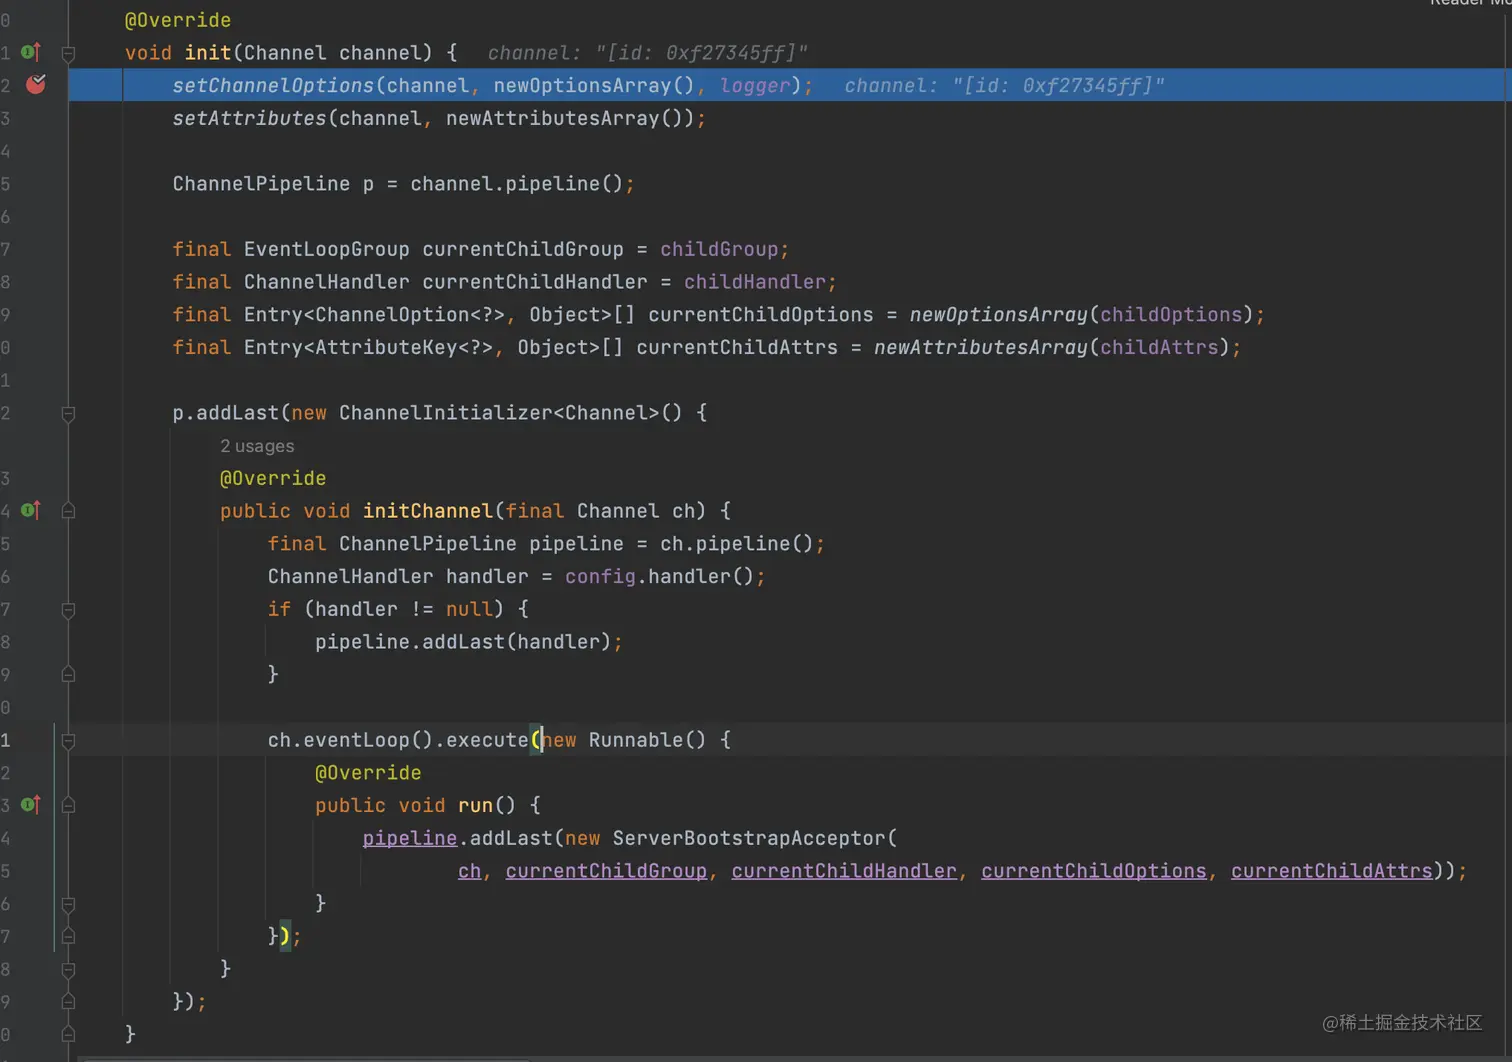Image resolution: width=1512 pixels, height=1062 pixels.
Task: Click the setAttributes method call
Action: (x=249, y=118)
